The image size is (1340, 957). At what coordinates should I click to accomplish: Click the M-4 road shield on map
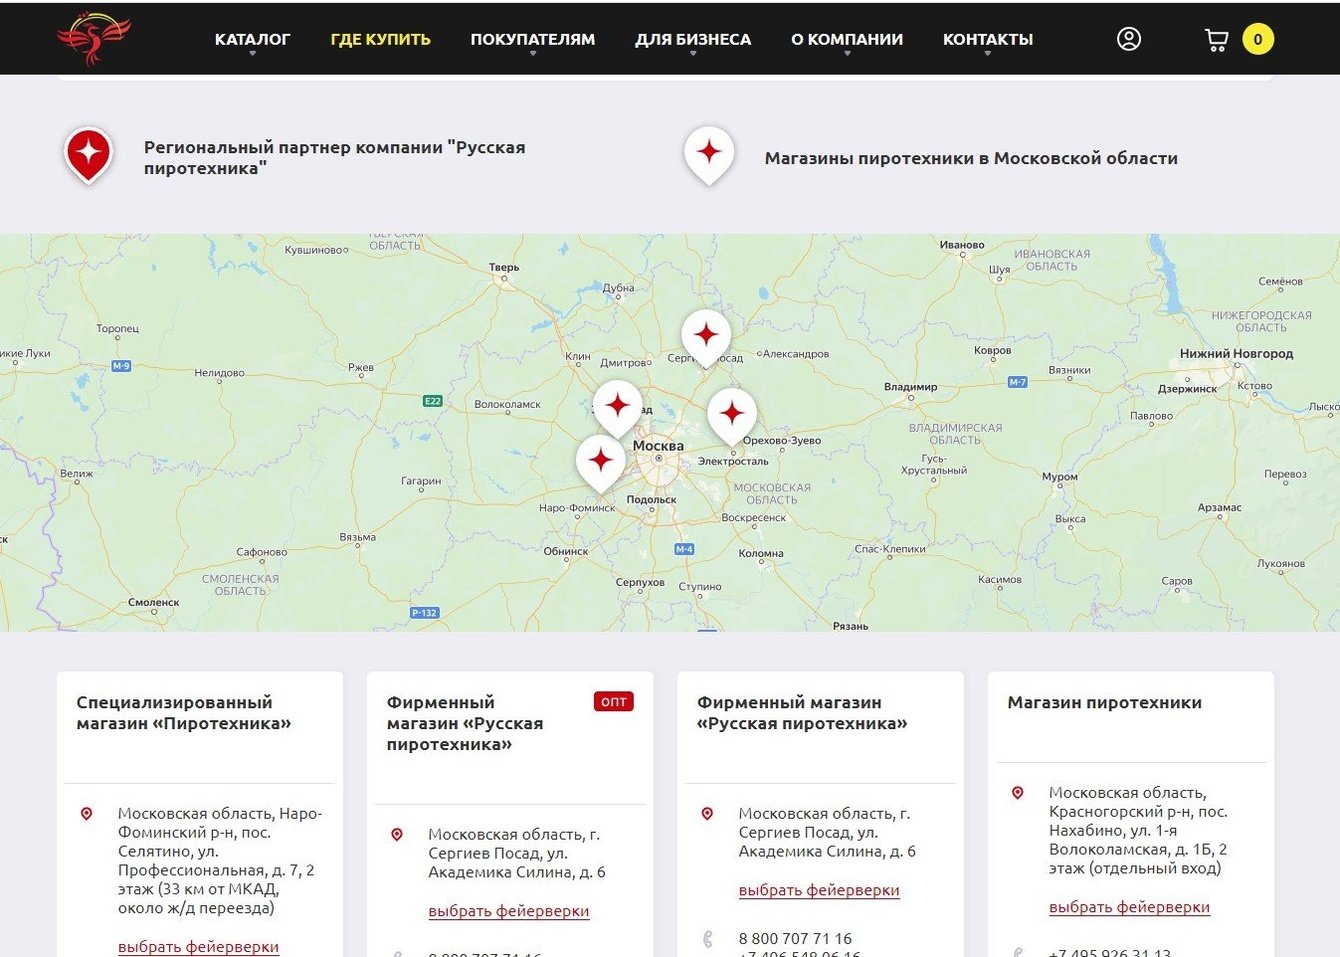tap(684, 549)
